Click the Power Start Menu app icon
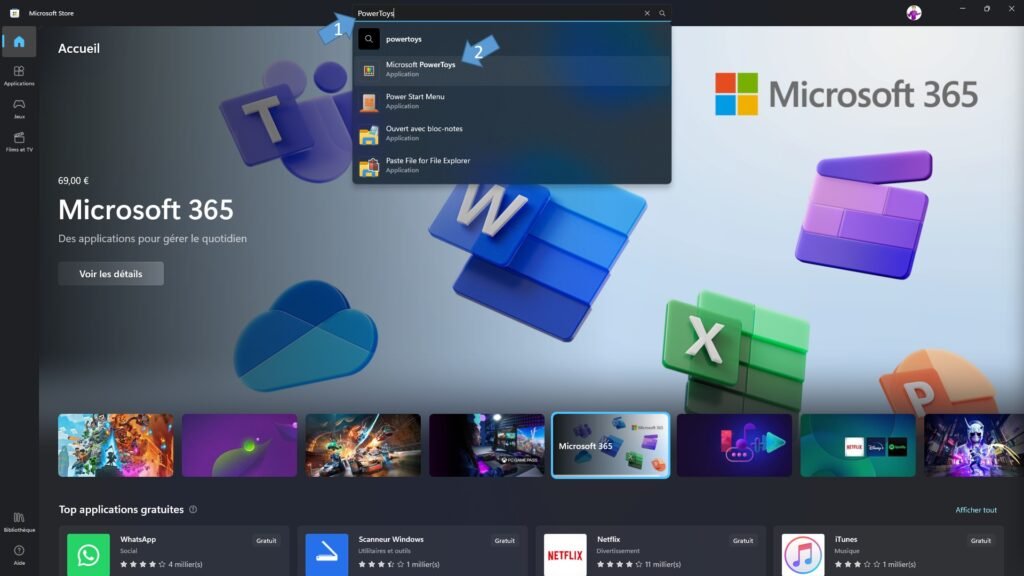Viewport: 1024px width, 576px height. 369,103
